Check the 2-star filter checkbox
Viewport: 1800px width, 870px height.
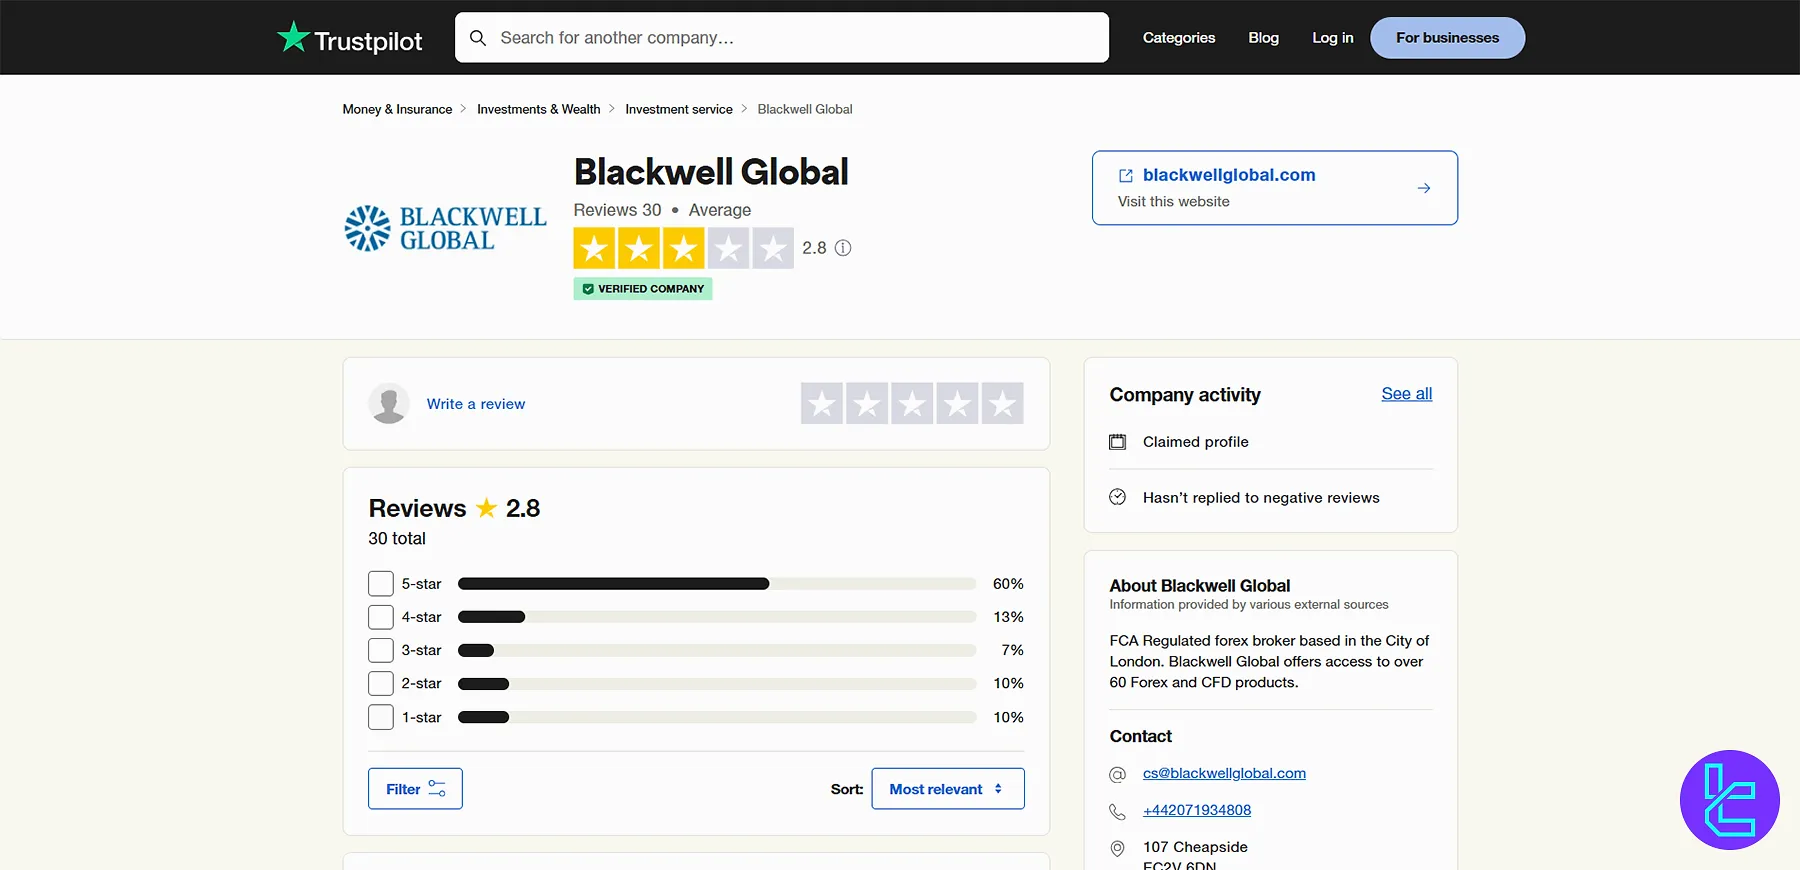point(381,683)
